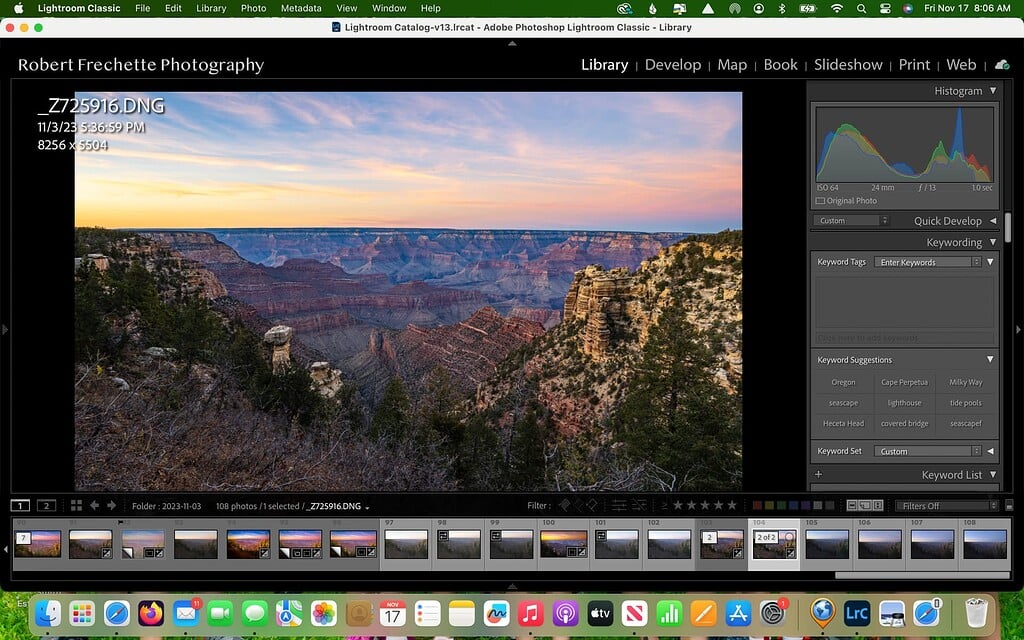The width and height of the screenshot is (1024, 640).
Task: Click the previous photo arrow
Action: pos(95,506)
